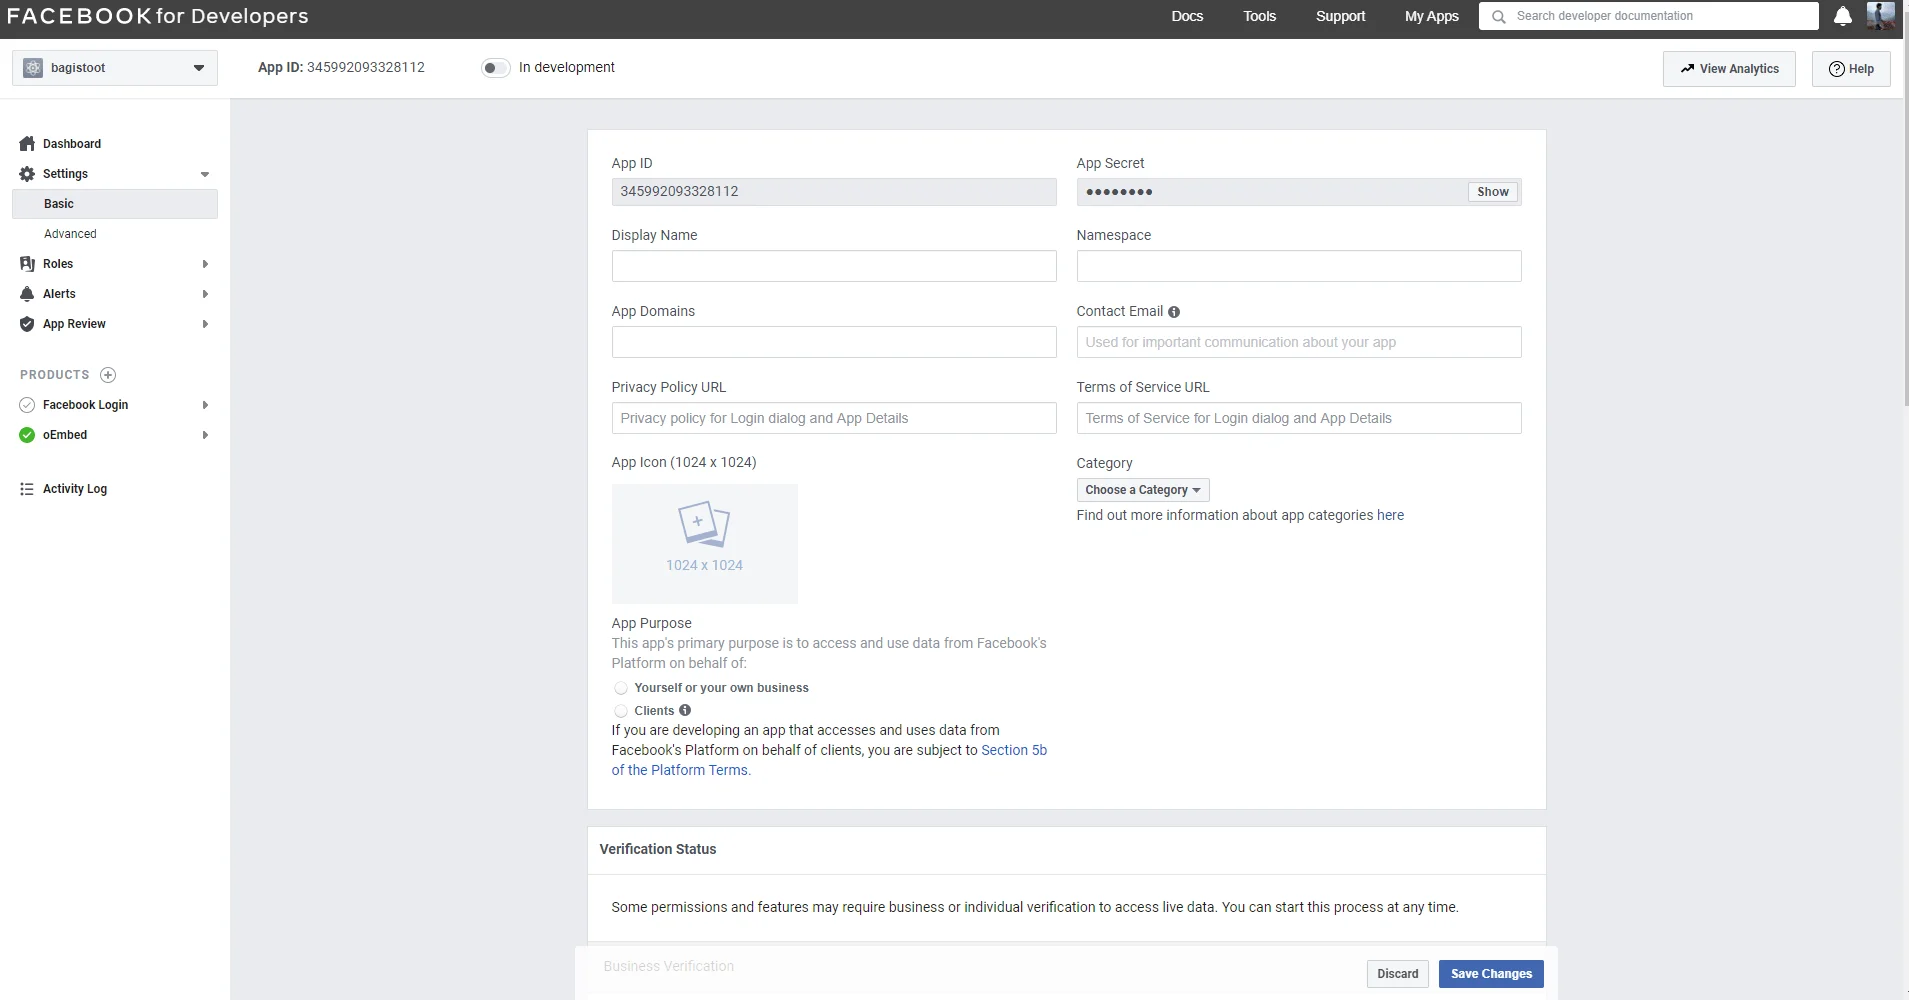Open the Choose a Category dropdown
The height and width of the screenshot is (1000, 1909).
(x=1142, y=490)
